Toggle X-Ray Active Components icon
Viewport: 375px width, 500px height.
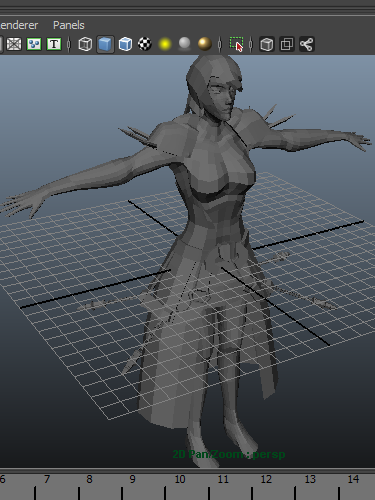pyautogui.click(x=287, y=44)
